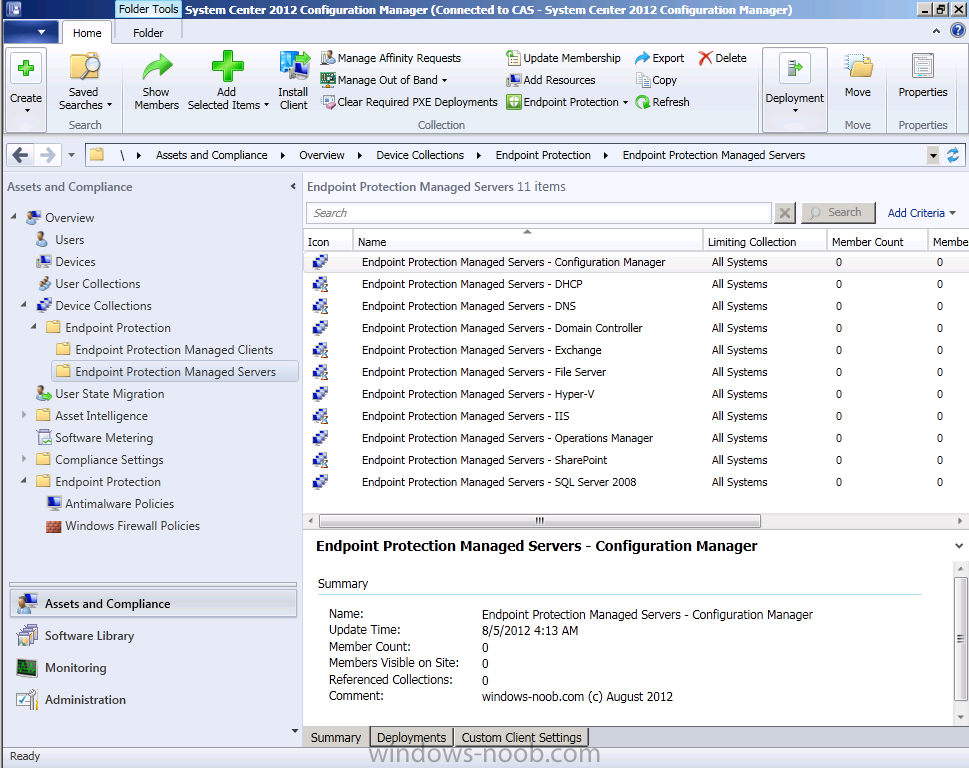Open the Deployment dropdown button
This screenshot has height=768, width=969.
coord(795,89)
